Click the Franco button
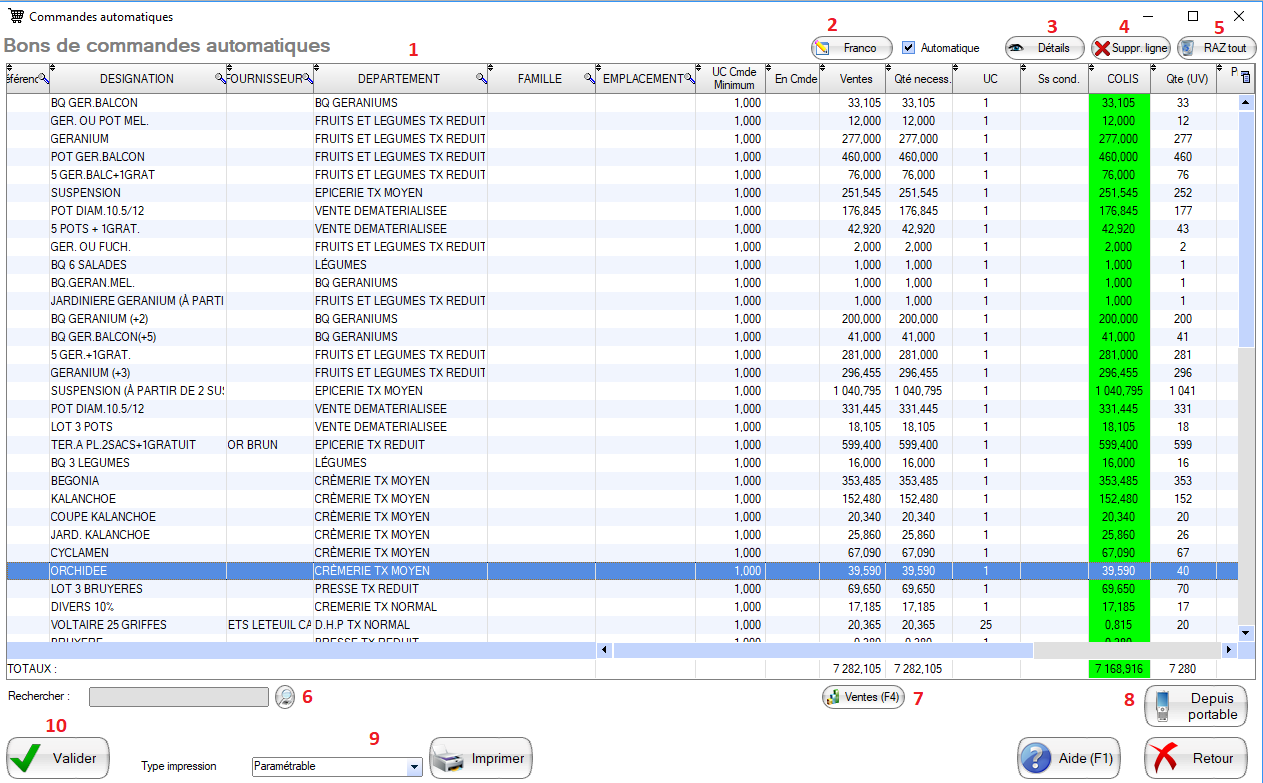The height and width of the screenshot is (783, 1263). [x=851, y=47]
